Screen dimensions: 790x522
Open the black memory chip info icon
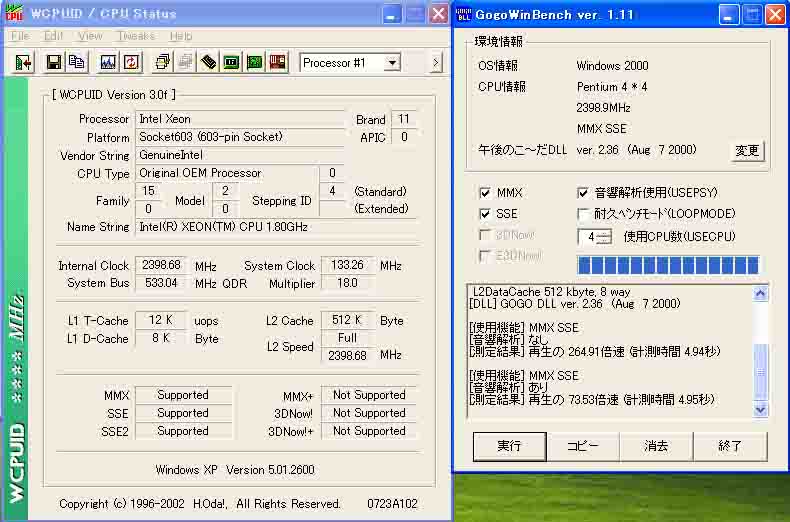coord(208,62)
